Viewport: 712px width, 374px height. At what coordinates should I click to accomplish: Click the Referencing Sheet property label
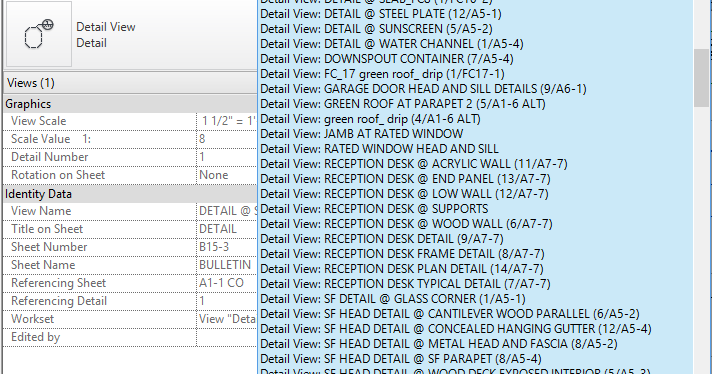(58, 283)
